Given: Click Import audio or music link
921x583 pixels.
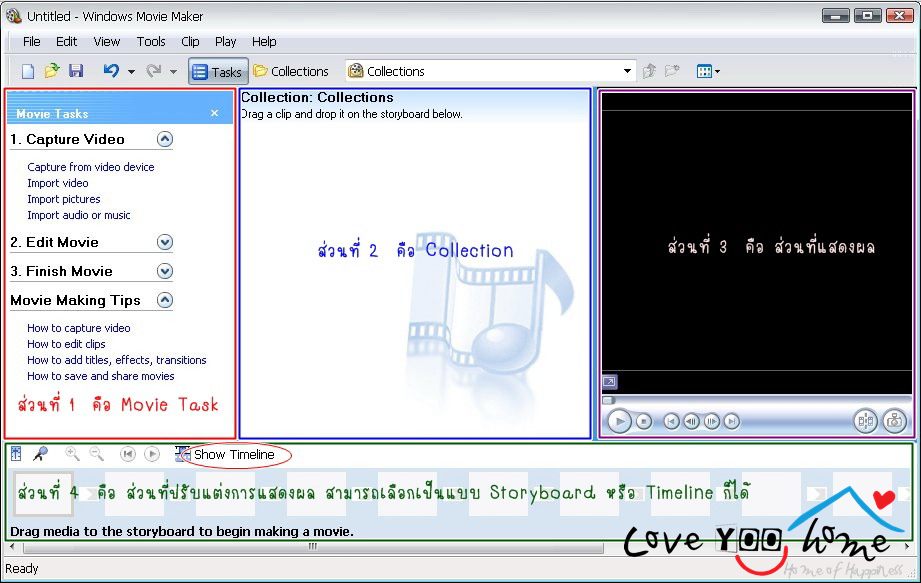Looking at the screenshot, I should tap(79, 215).
